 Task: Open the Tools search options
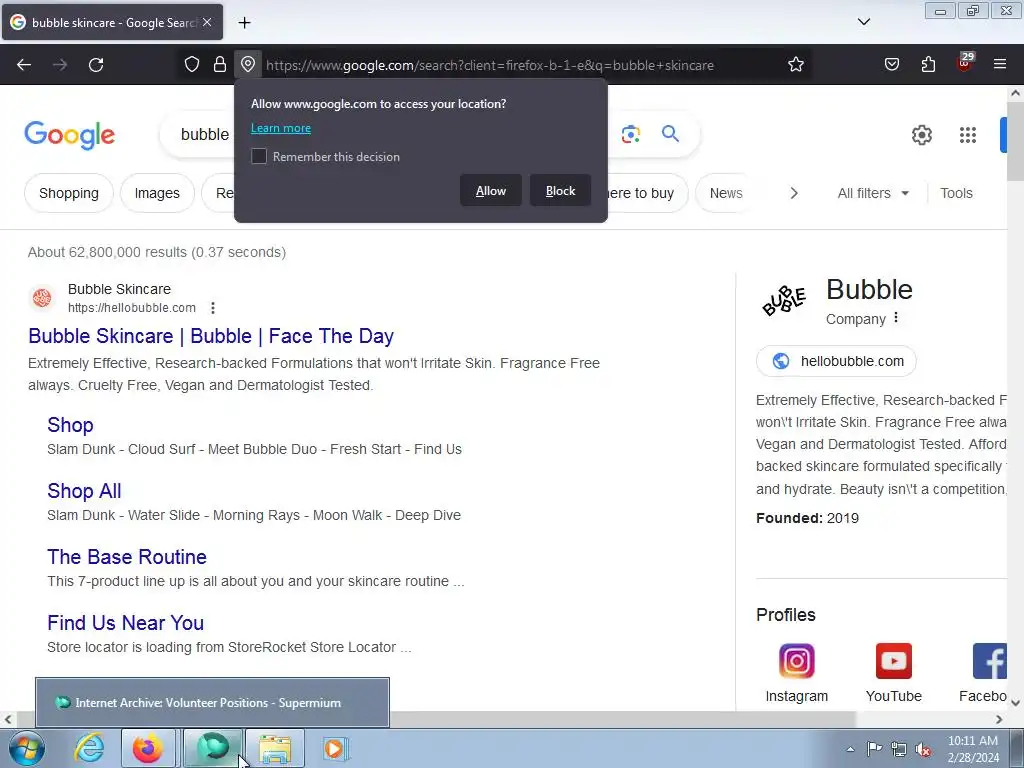(x=956, y=193)
